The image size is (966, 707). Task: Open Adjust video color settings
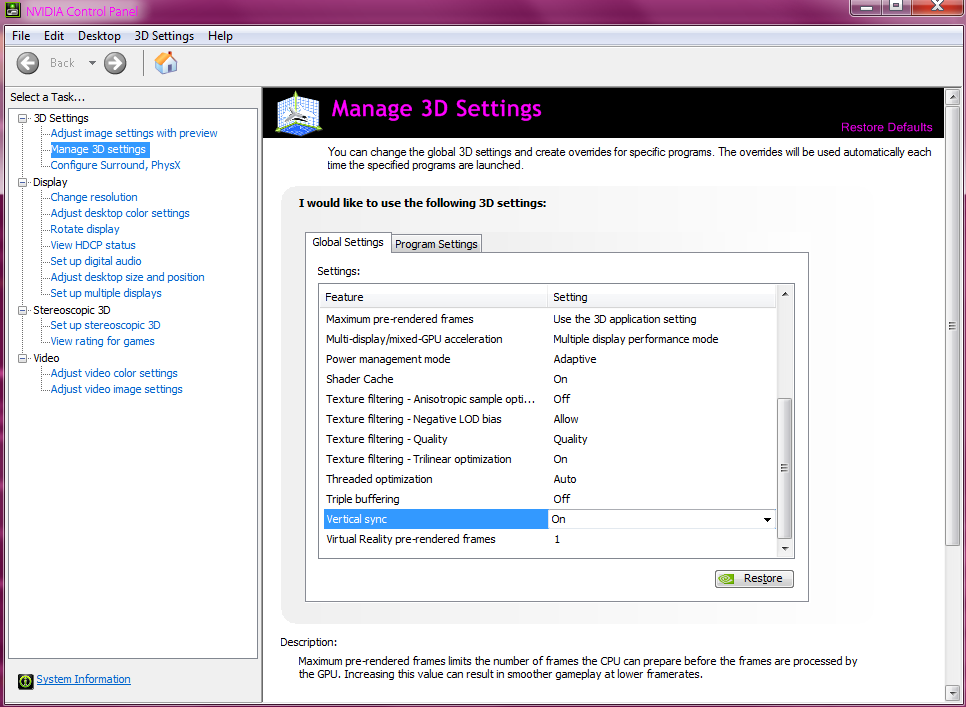click(114, 373)
